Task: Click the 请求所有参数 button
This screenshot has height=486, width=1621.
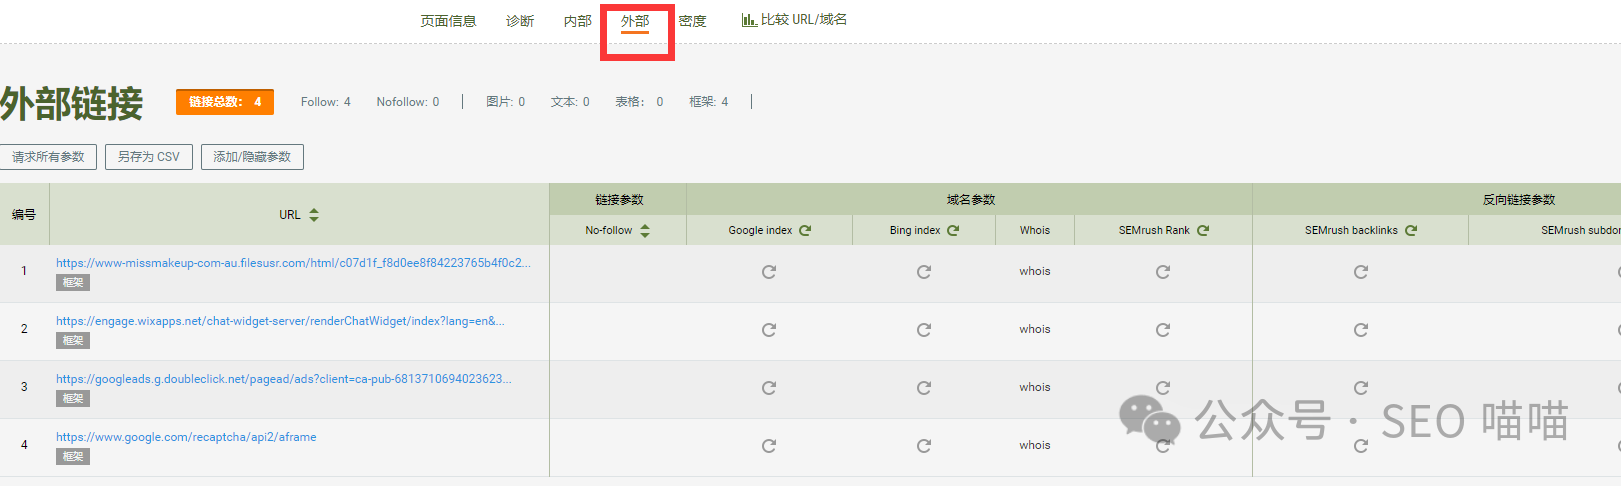Action: click(48, 157)
